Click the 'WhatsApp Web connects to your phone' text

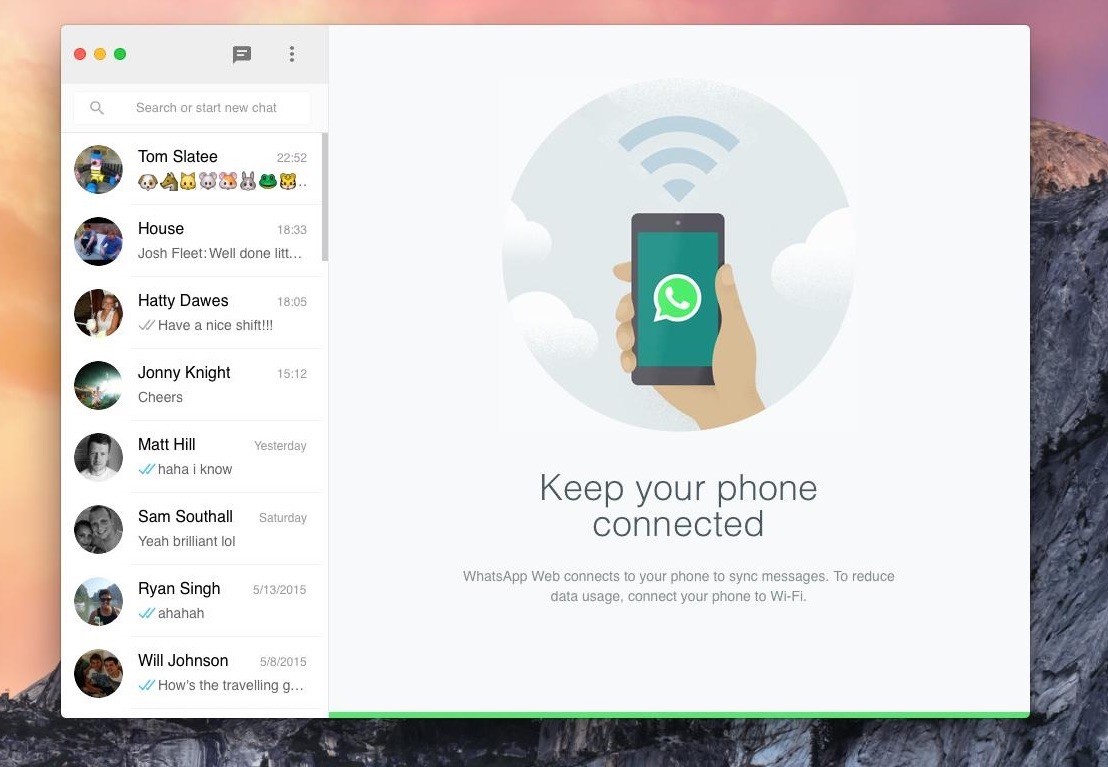678,586
